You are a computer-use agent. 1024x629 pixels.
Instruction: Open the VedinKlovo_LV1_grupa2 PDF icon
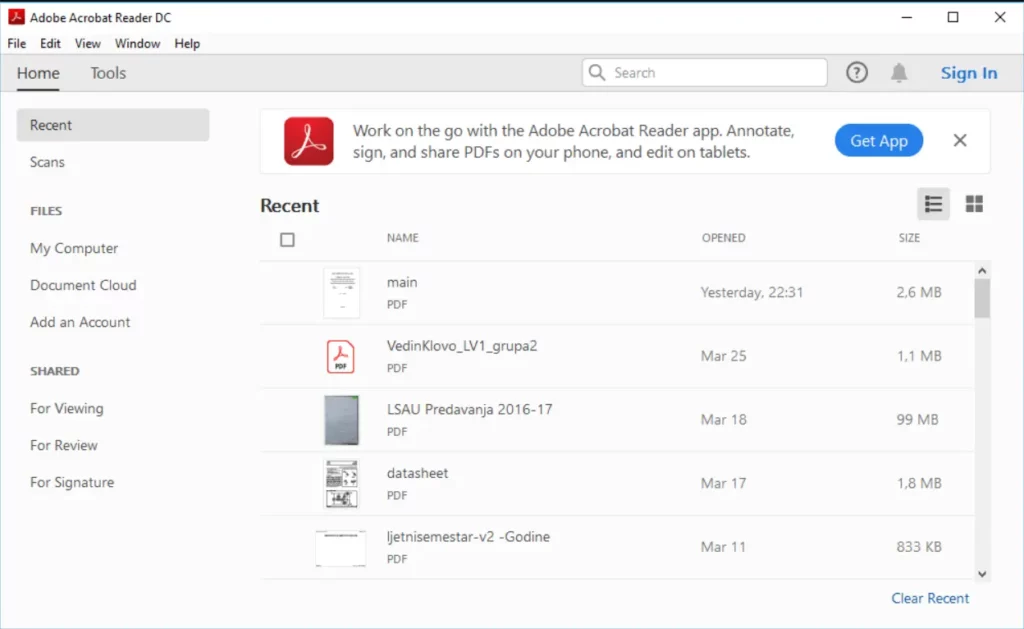point(341,356)
